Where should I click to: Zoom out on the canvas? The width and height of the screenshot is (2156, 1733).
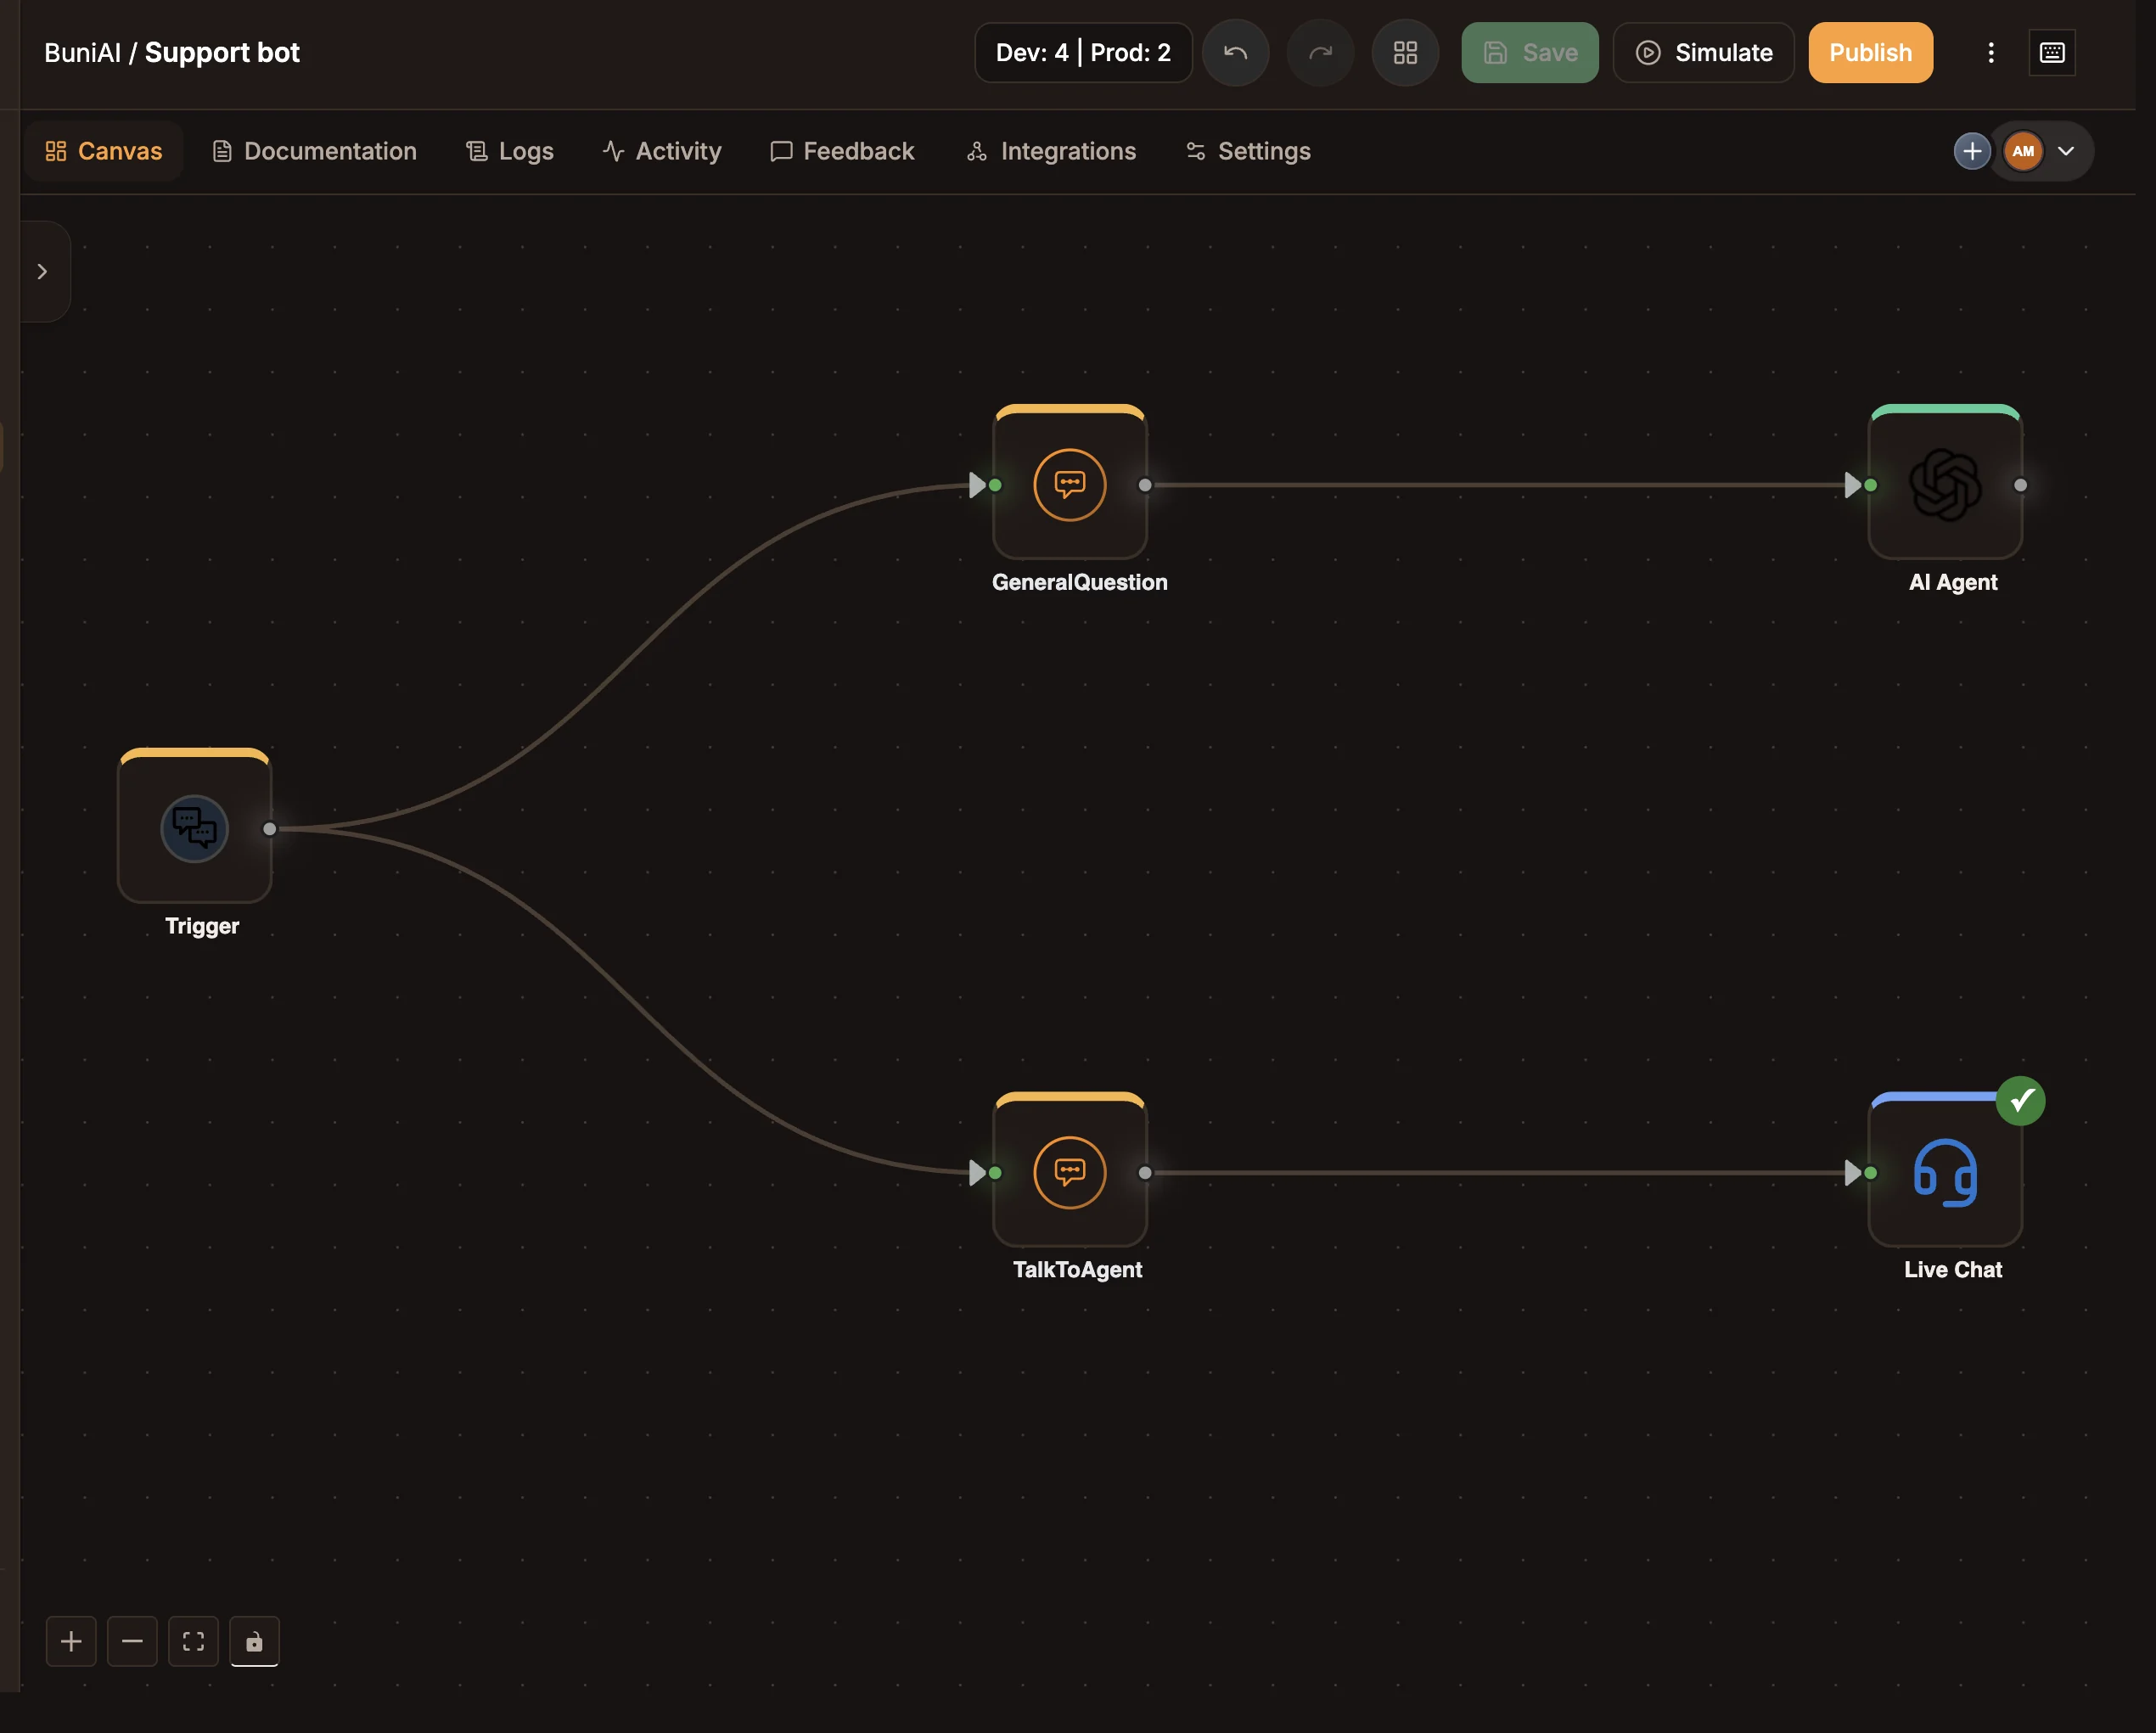[x=132, y=1641]
